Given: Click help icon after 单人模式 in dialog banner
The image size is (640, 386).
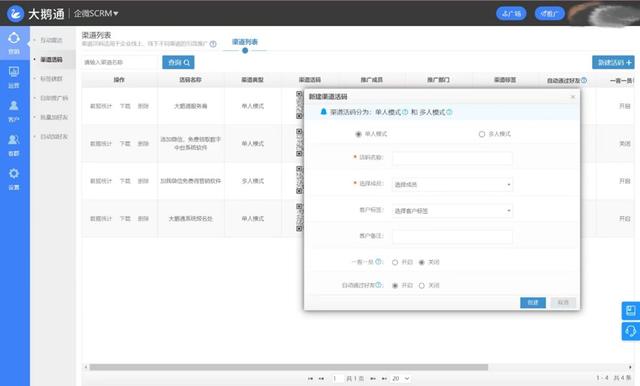Looking at the screenshot, I should [x=405, y=112].
